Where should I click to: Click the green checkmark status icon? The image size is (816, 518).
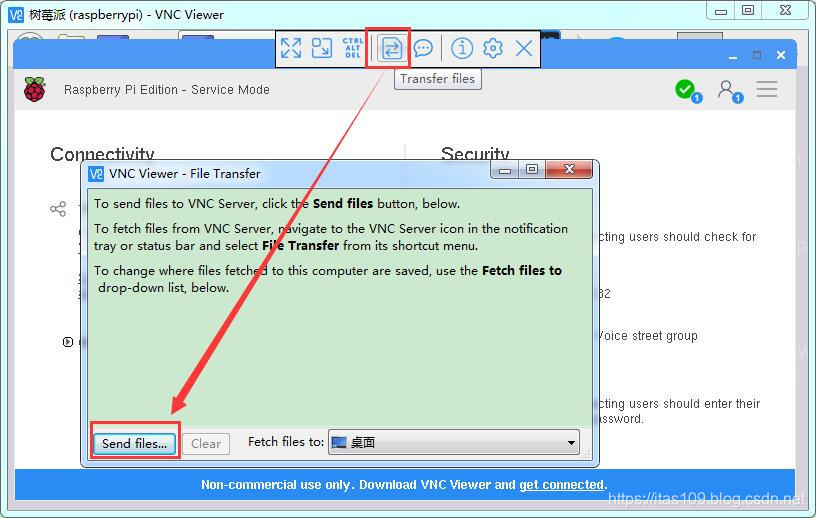tap(687, 91)
